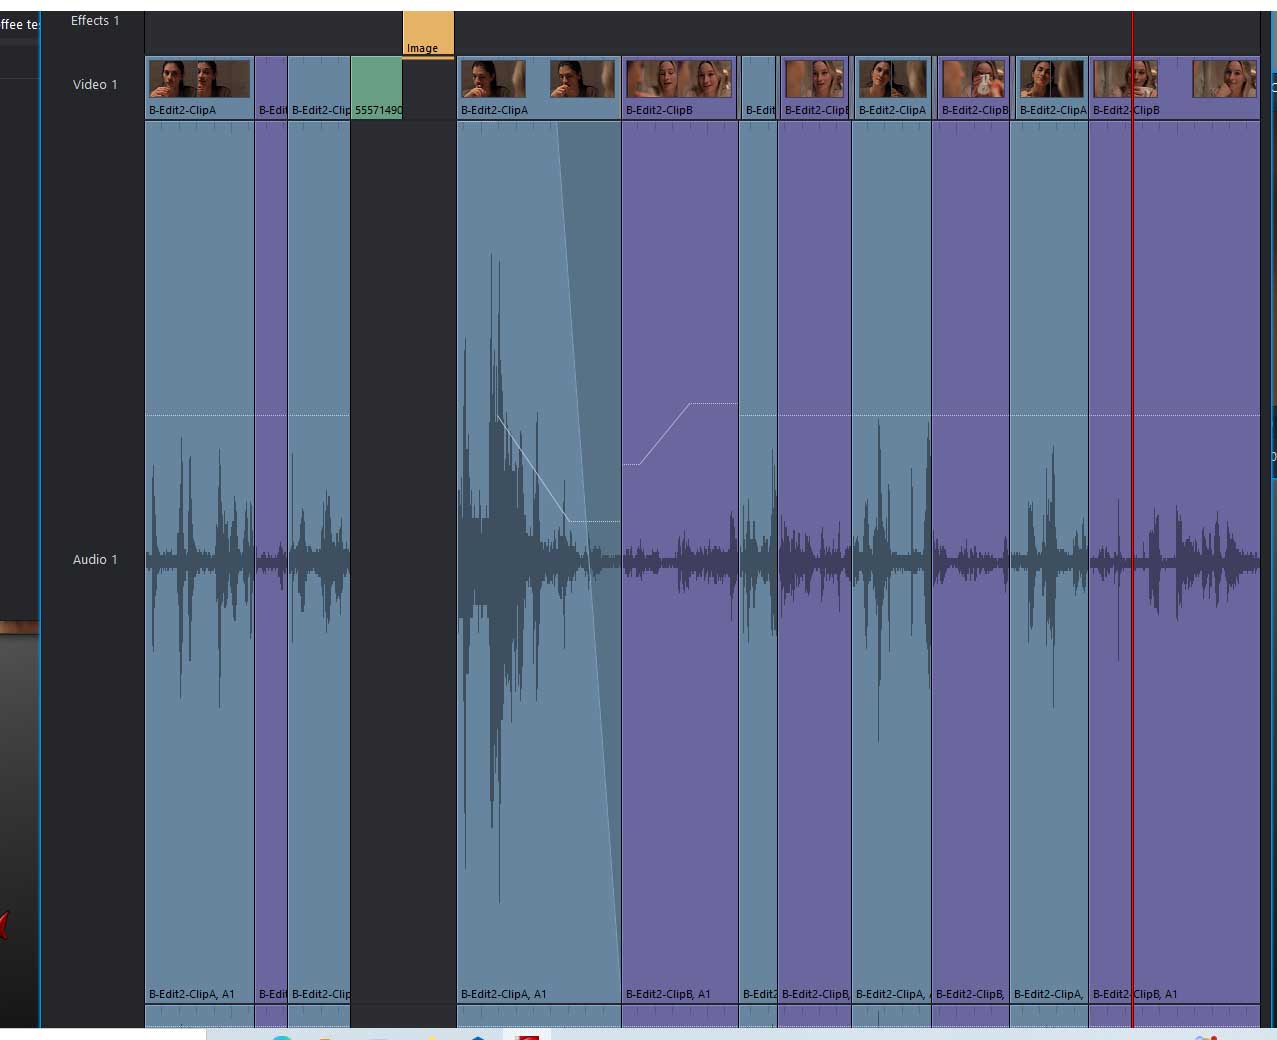Screen dimensions: 1277x1040
Task: Select the first B-Edit2-ClipA video clip at timeline start
Action: coord(199,88)
